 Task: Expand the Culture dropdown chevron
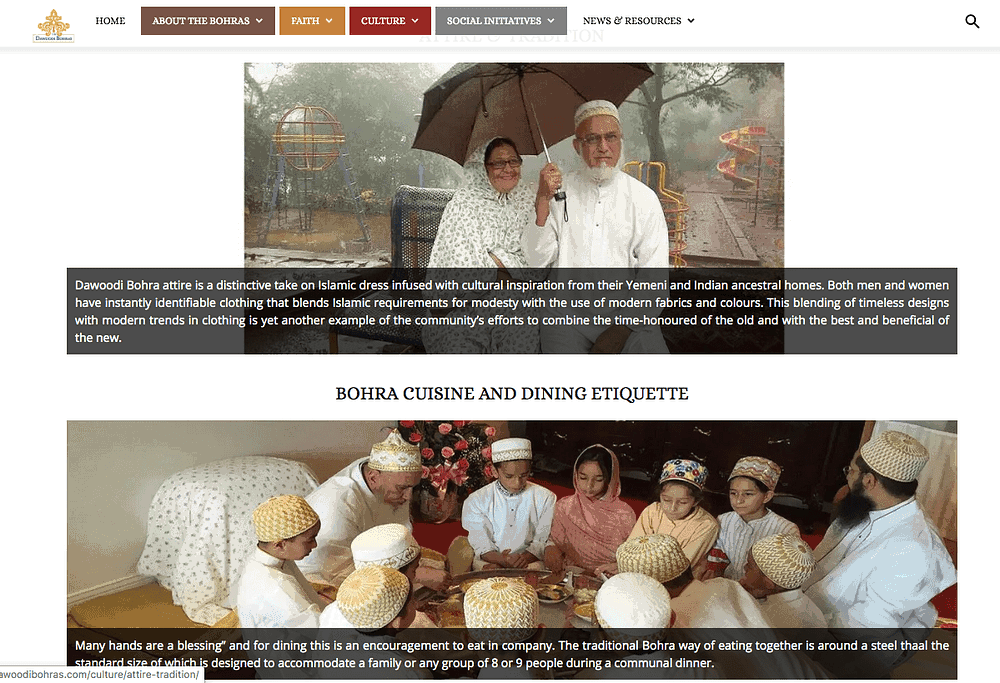pos(415,20)
